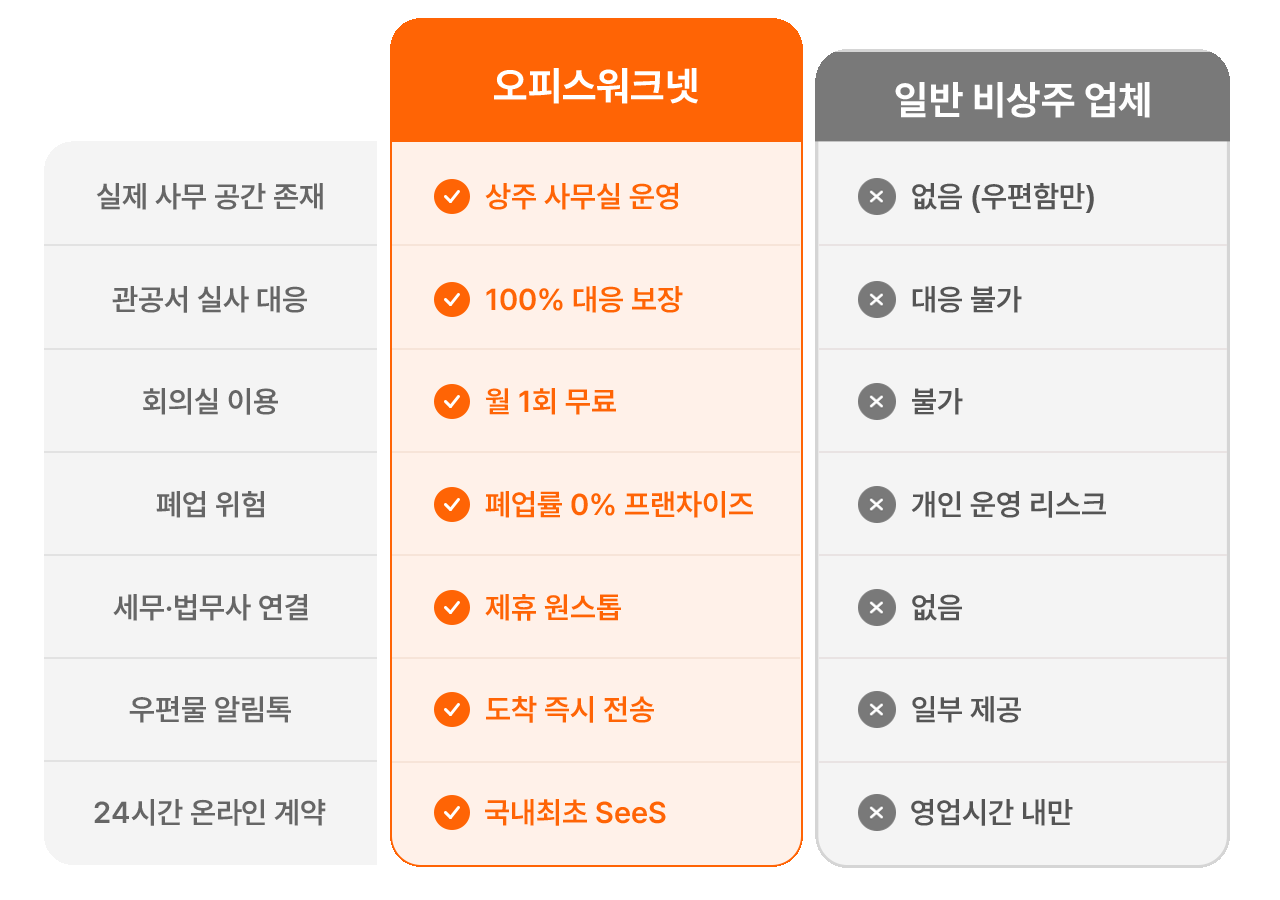
Task: Click the 실제 사무 공간 존재 row label
Action: [210, 196]
